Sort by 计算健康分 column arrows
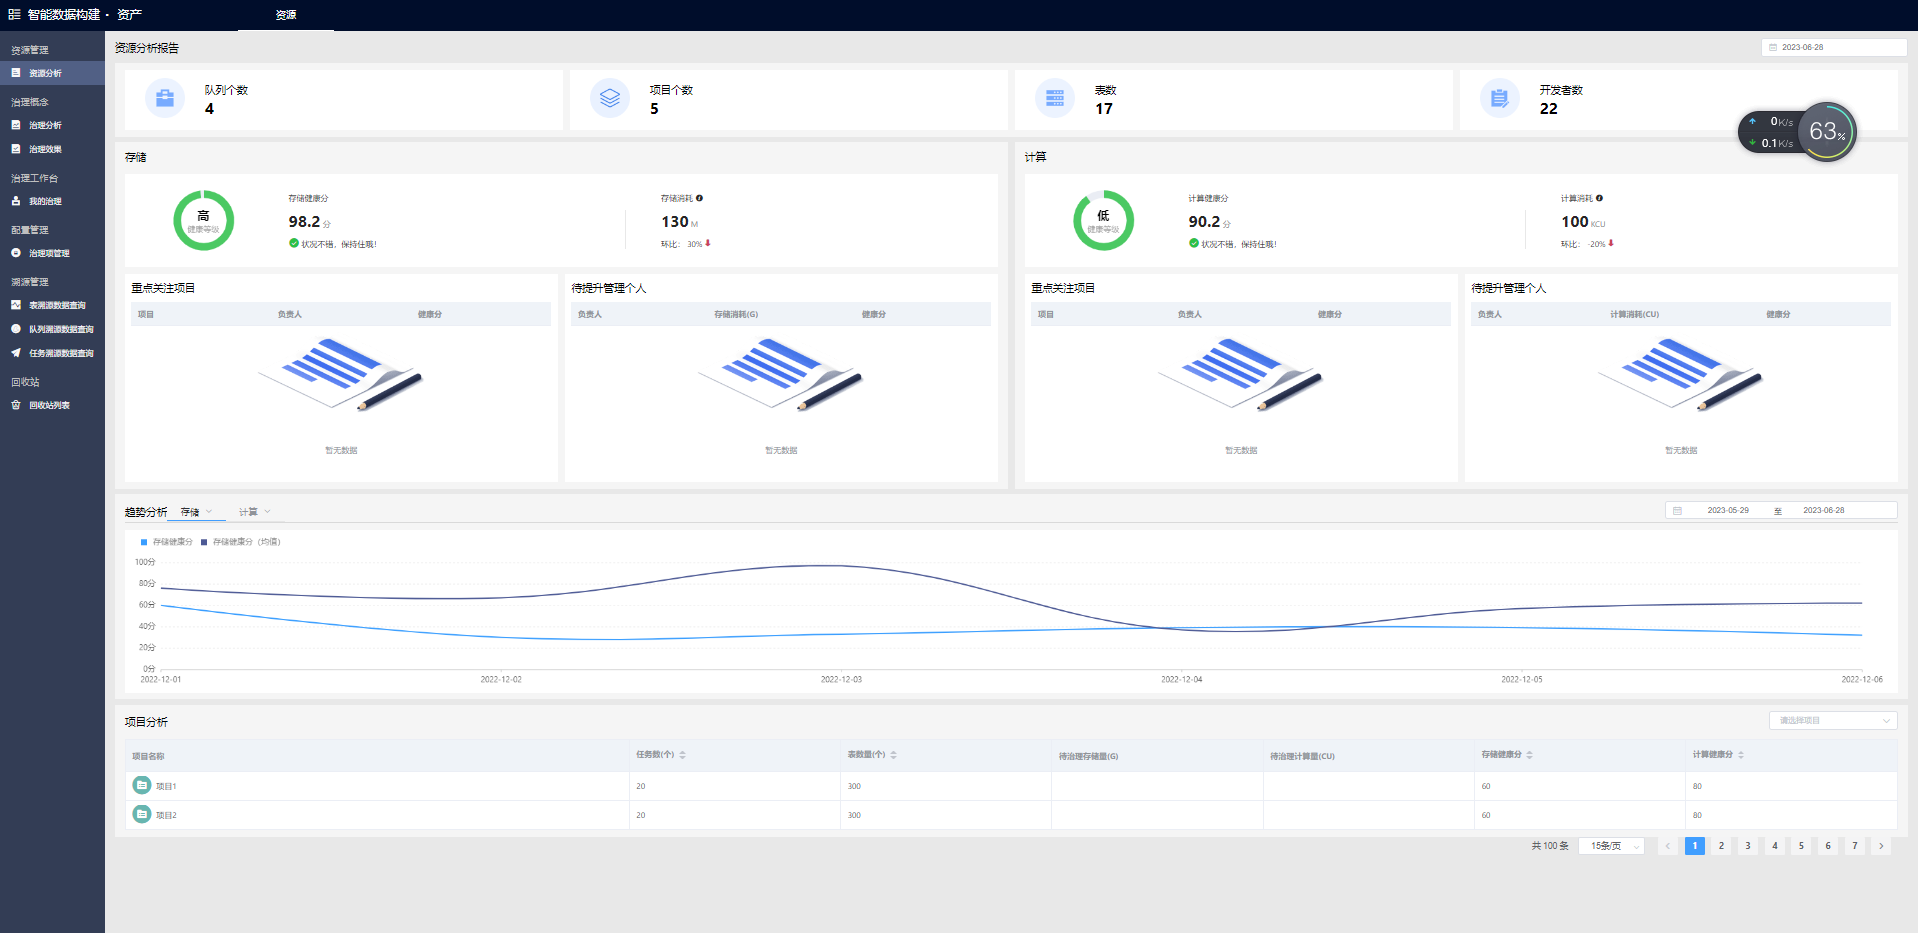 [1740, 755]
